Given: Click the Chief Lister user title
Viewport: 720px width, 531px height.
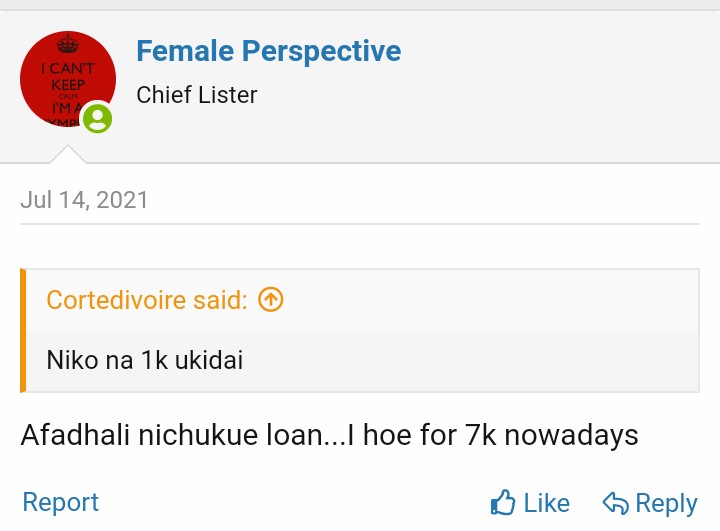Looking at the screenshot, I should click(x=197, y=95).
